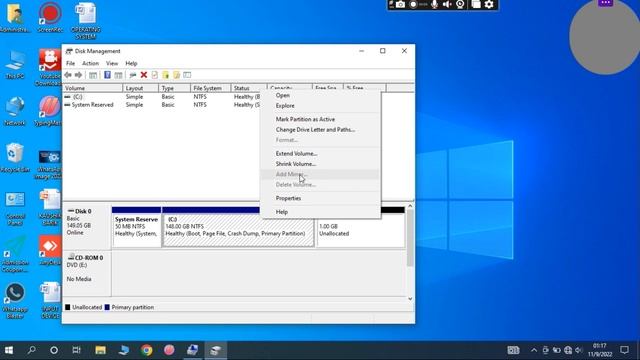
Task: Open the settings gear in recorder bar
Action: pos(489,4)
